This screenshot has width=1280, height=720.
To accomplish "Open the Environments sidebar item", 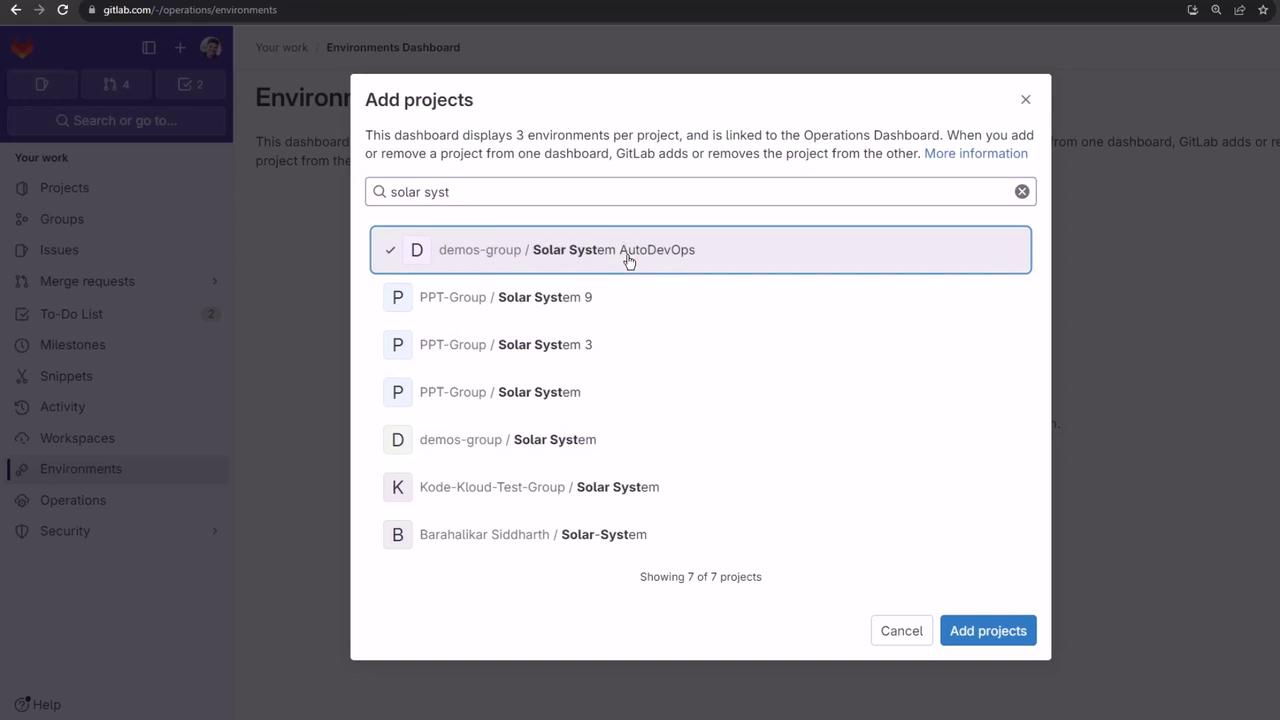I will coord(81,469).
